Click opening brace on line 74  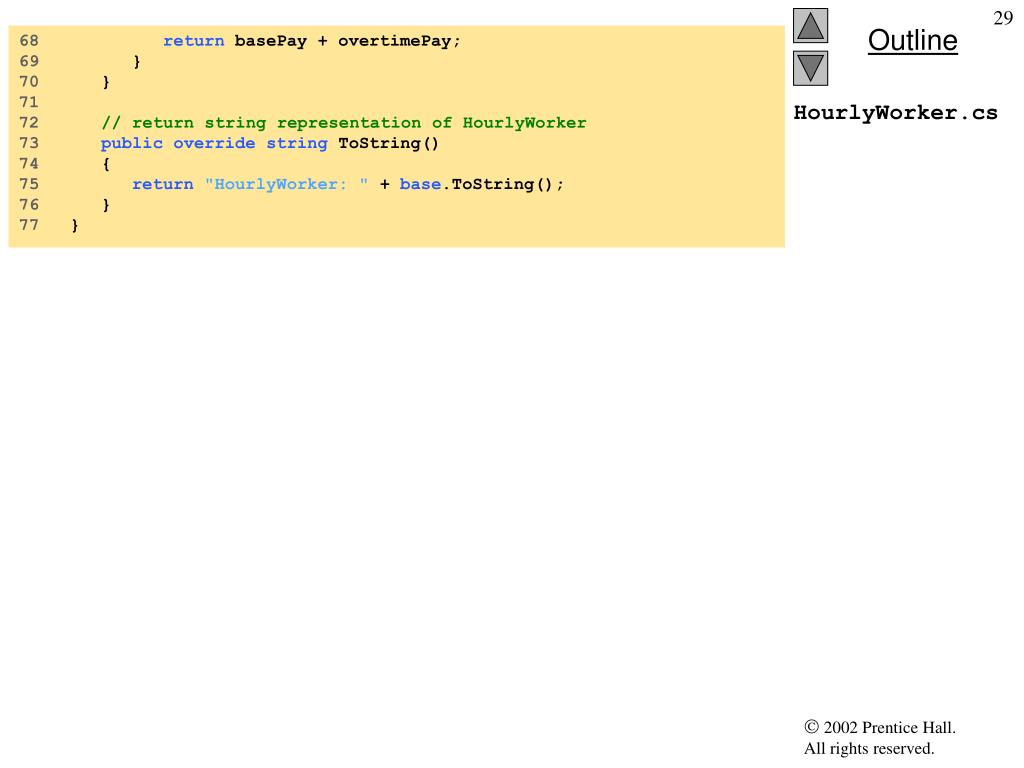point(106,164)
